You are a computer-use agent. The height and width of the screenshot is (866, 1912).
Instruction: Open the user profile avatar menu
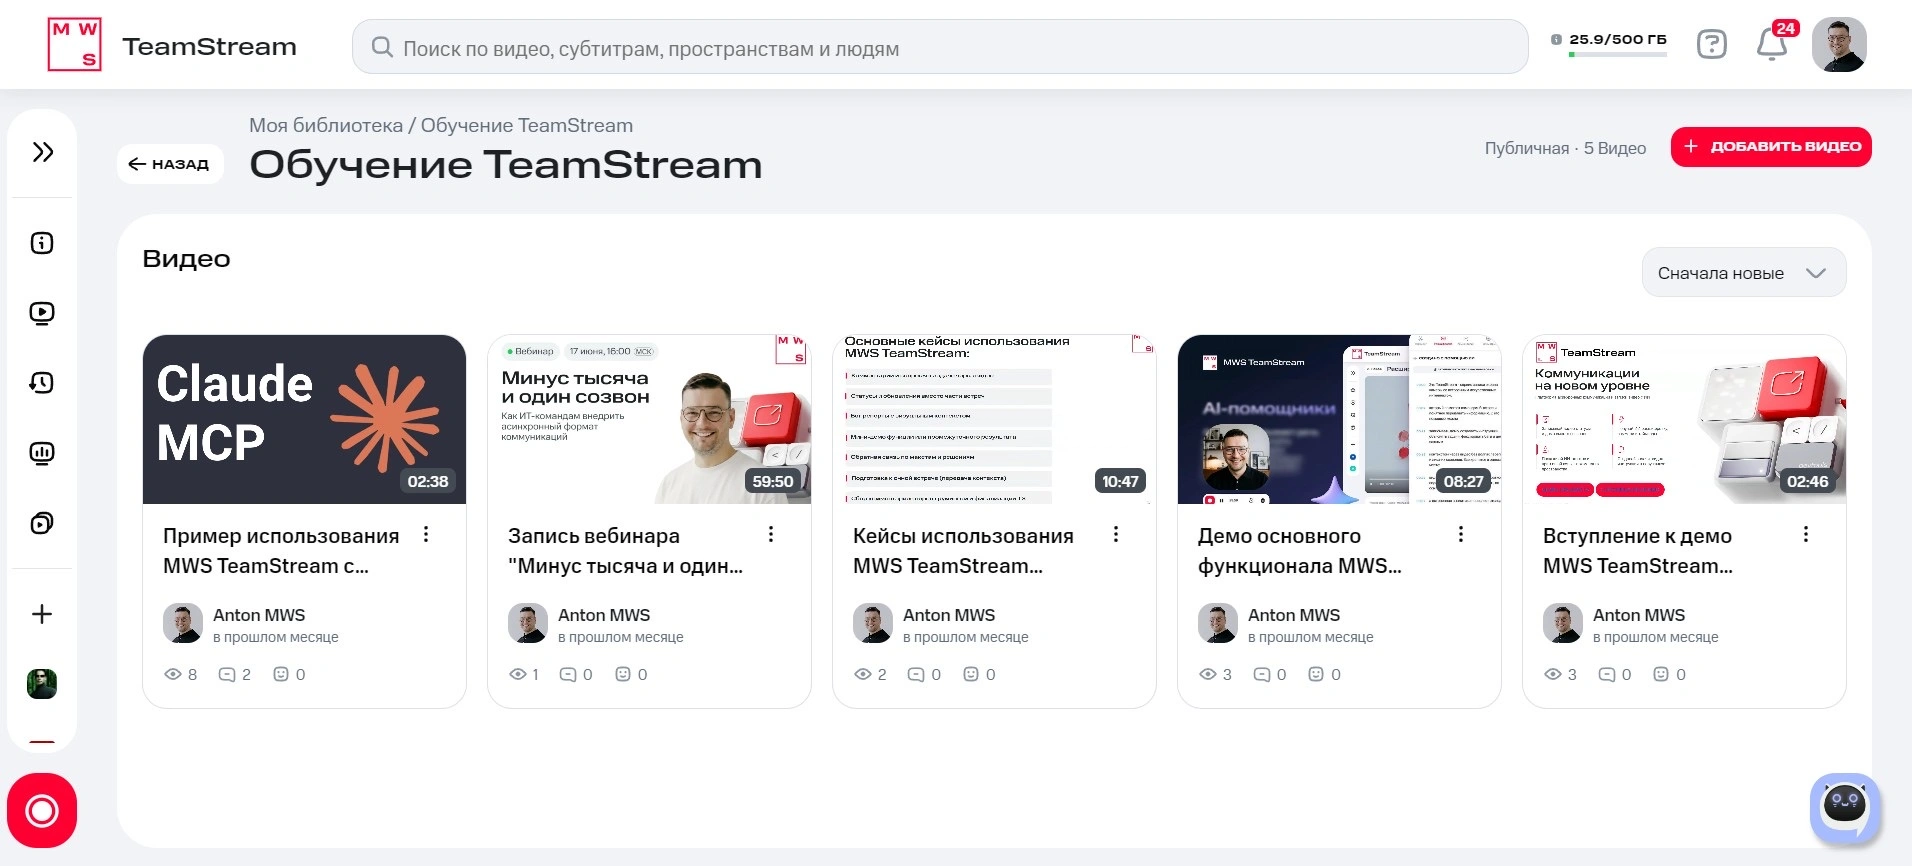[1839, 44]
